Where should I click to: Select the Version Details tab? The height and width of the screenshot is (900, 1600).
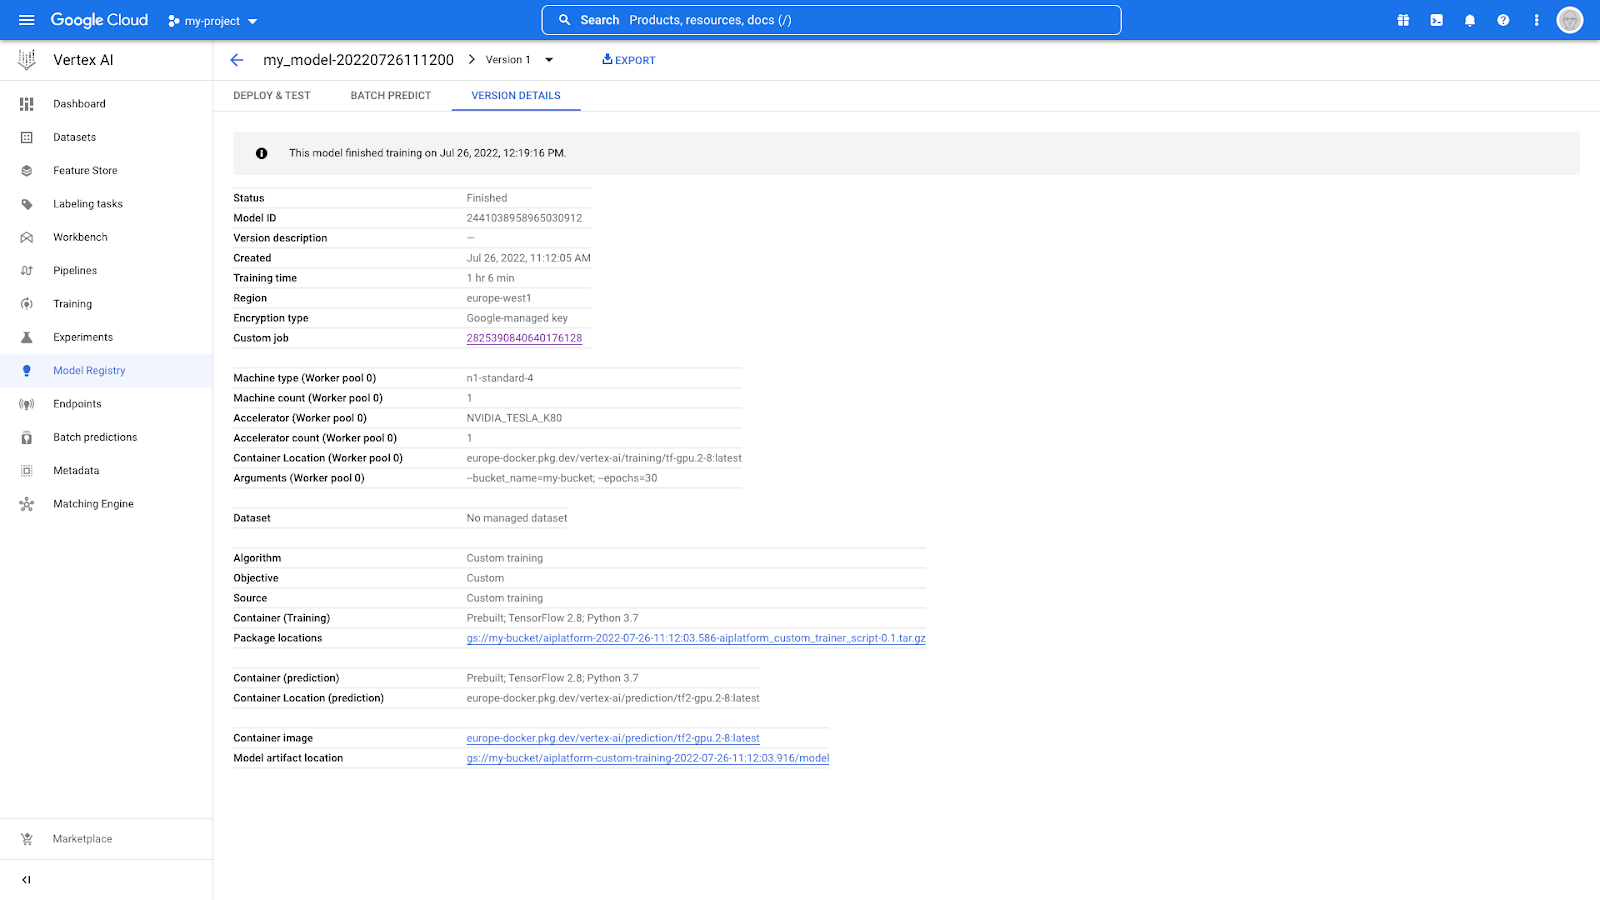pos(516,96)
